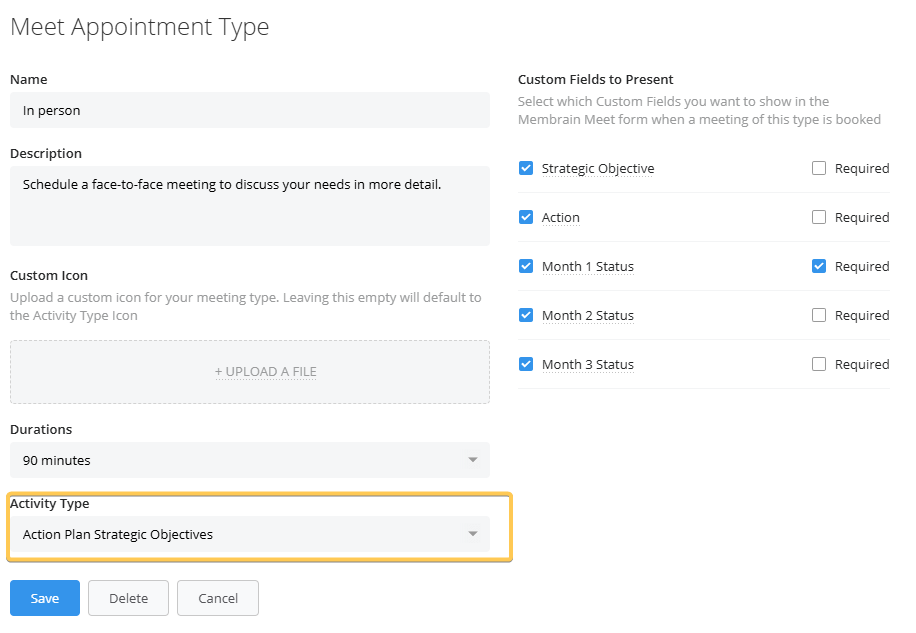Screen dimensions: 916x633
Task: Mark Month 2 Status as Required
Action: [x=819, y=315]
